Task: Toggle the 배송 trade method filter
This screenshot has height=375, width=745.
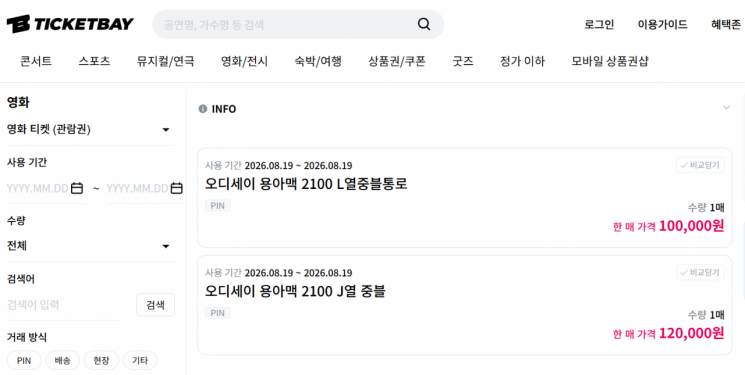Action: point(62,360)
